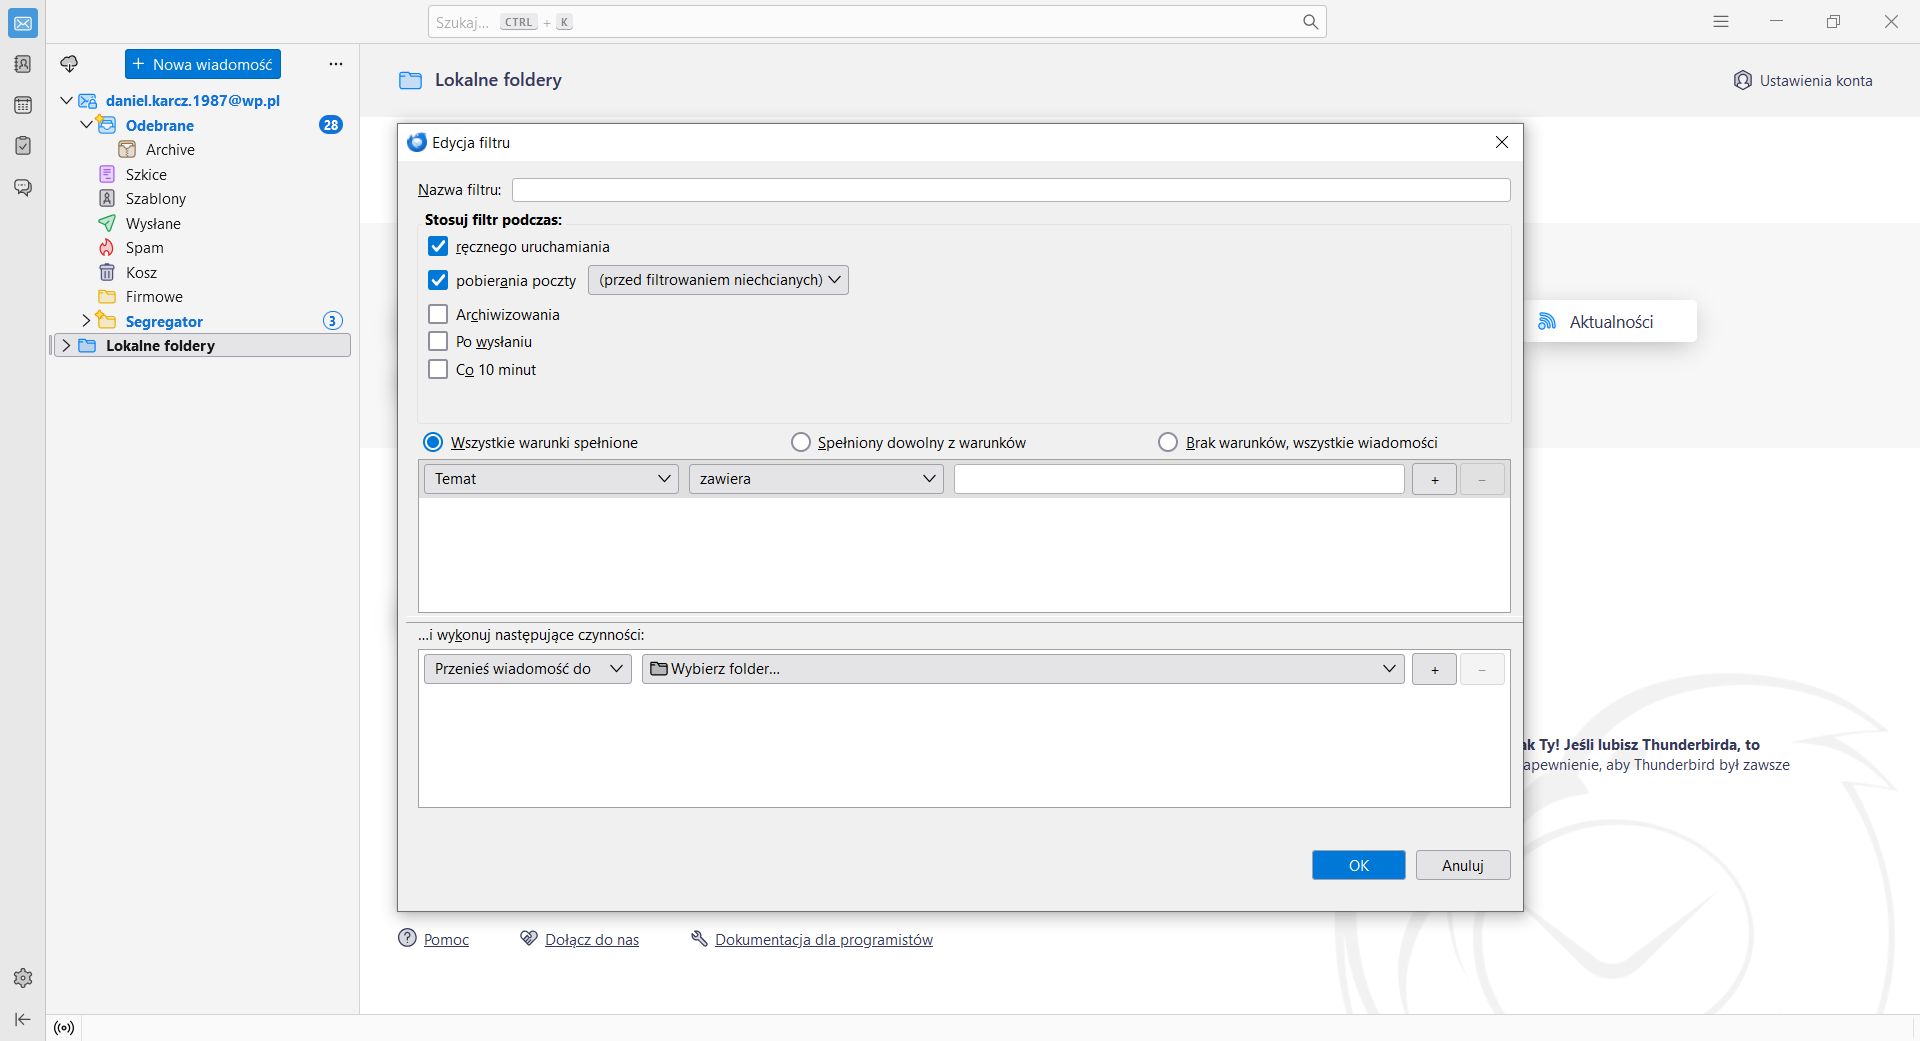The image size is (1920, 1041).
Task: Expand the Segregator folder
Action: (86, 320)
